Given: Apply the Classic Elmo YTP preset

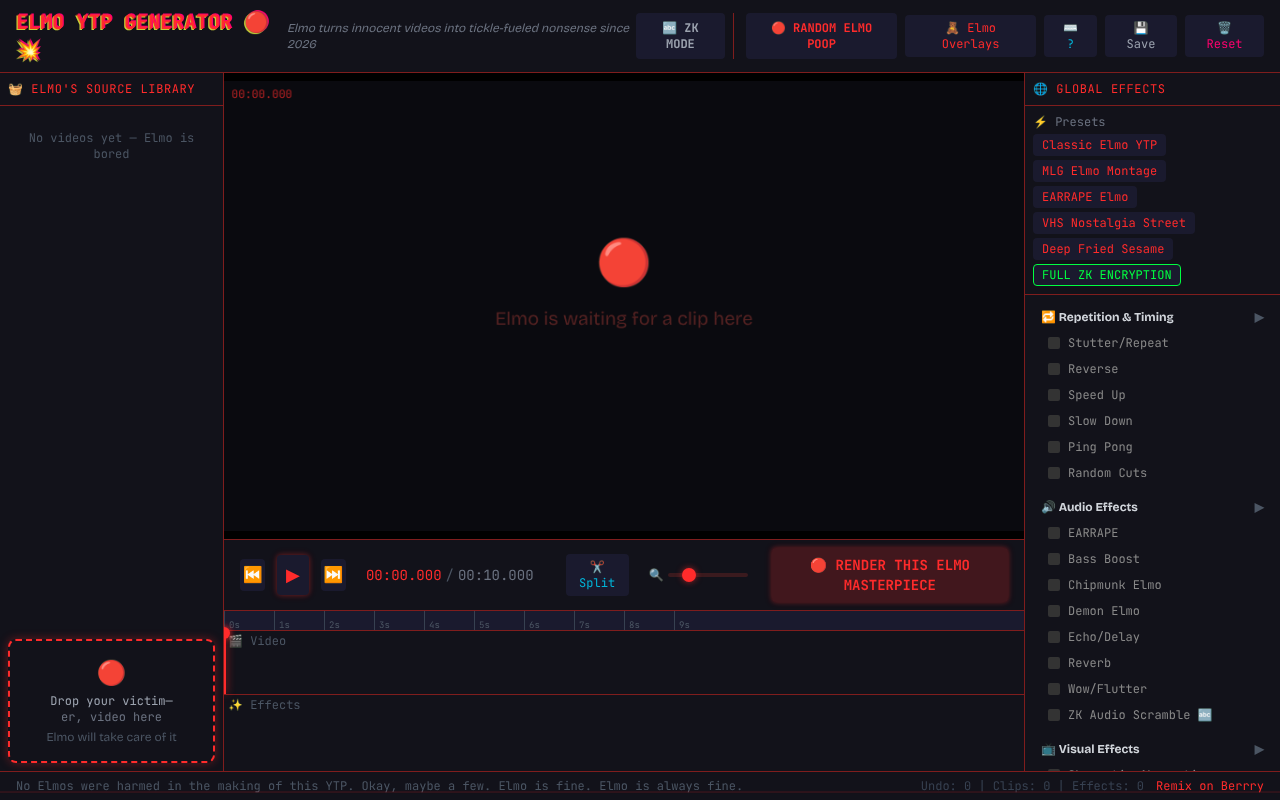Looking at the screenshot, I should tap(1099, 145).
